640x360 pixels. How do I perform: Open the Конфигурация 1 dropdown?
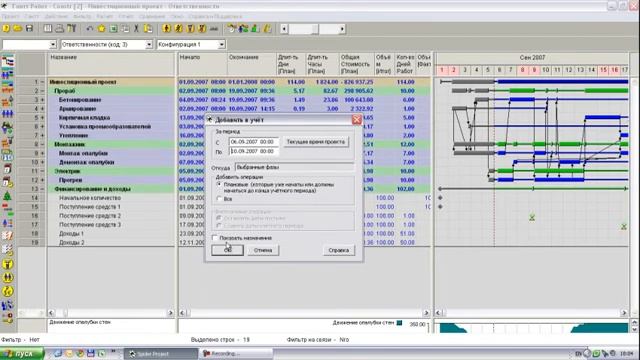tap(222, 44)
